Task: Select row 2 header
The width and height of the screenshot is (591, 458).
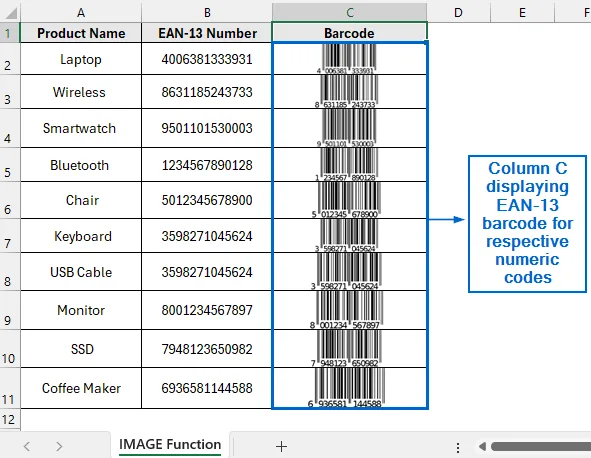Action: point(10,58)
